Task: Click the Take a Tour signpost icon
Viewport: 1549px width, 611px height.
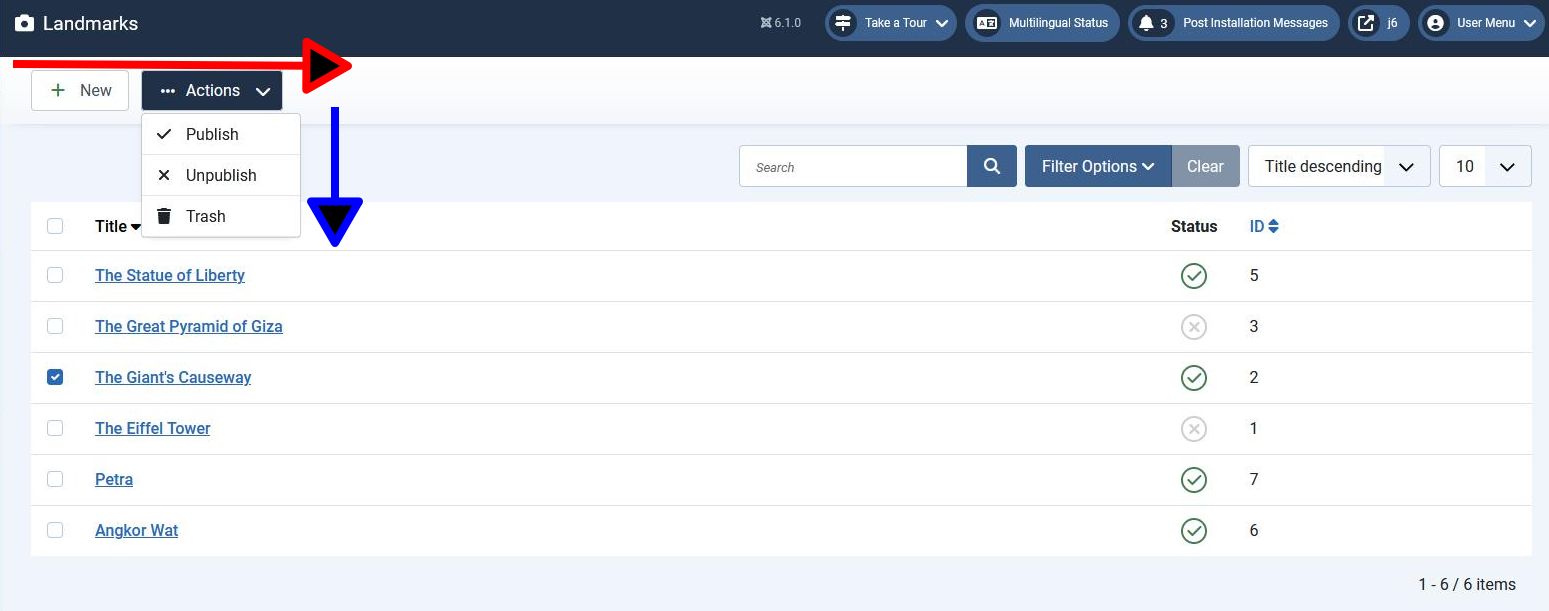Action: click(x=843, y=23)
